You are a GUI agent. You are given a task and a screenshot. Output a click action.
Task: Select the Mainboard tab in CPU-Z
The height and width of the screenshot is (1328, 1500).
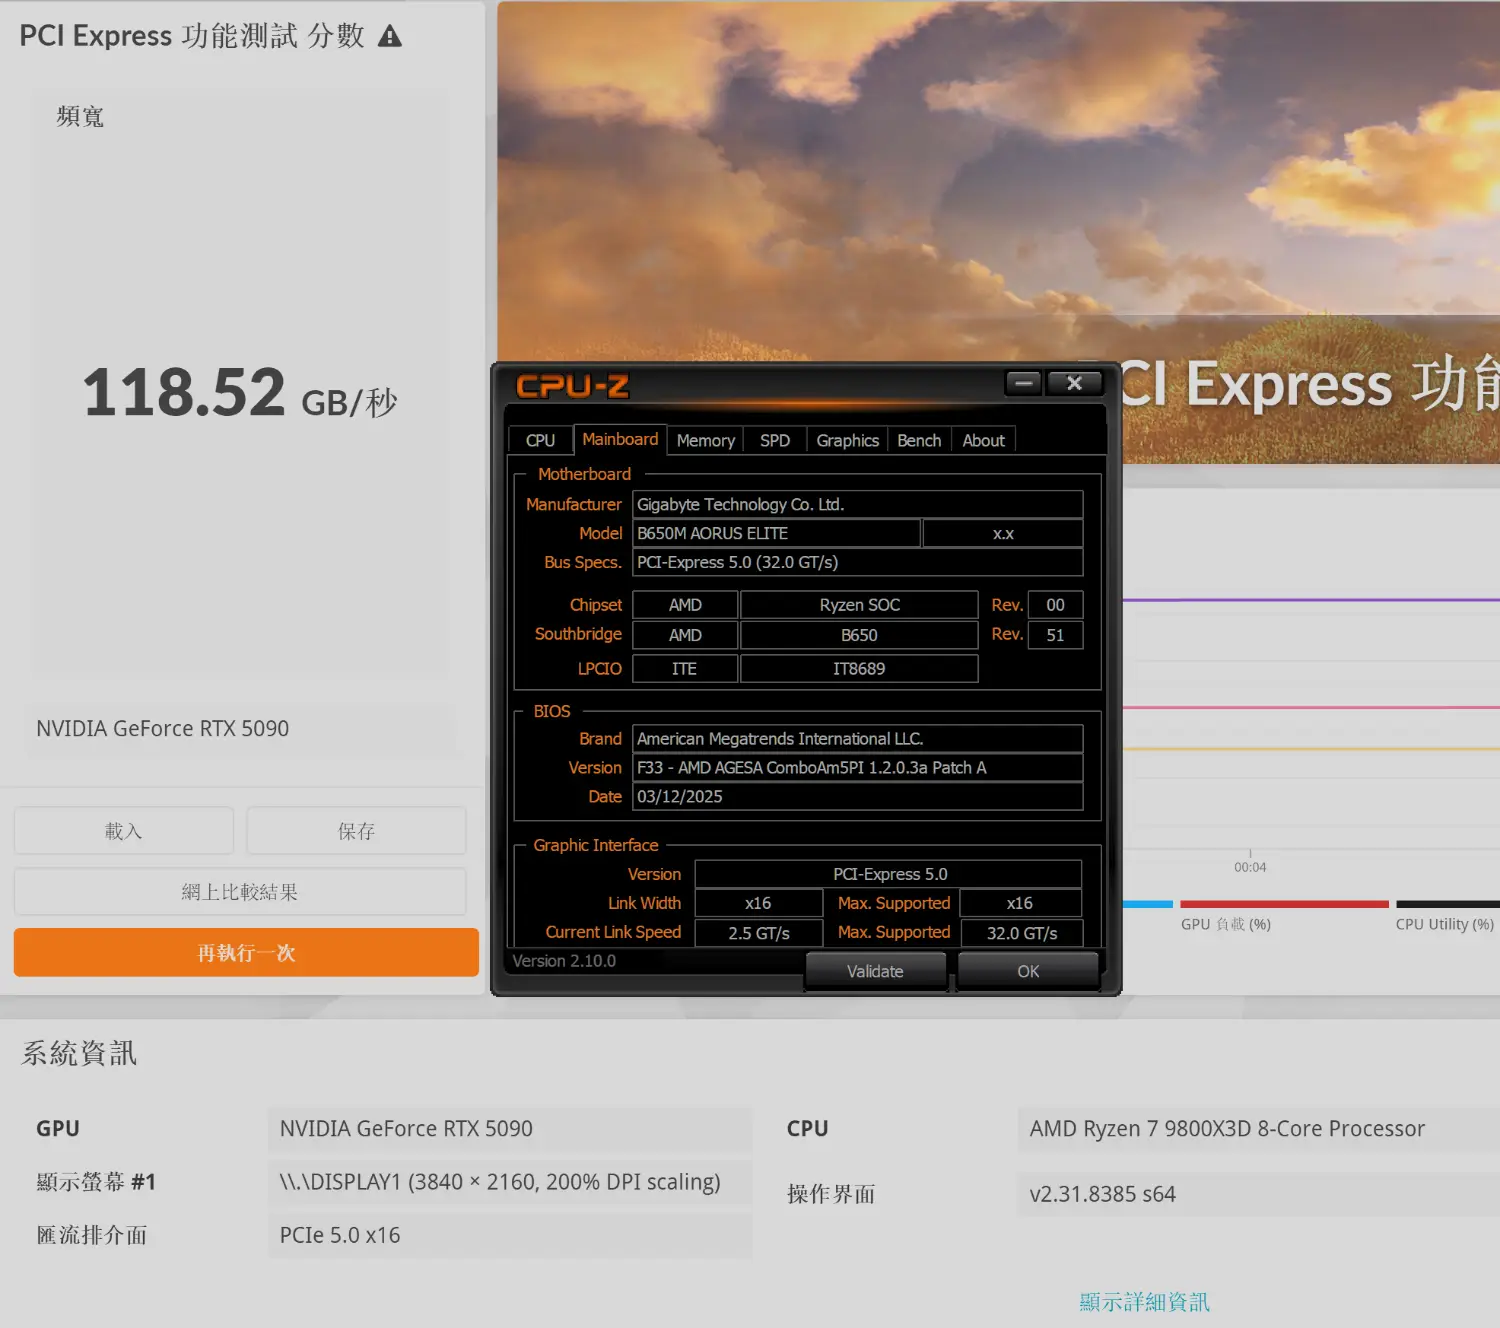[620, 439]
